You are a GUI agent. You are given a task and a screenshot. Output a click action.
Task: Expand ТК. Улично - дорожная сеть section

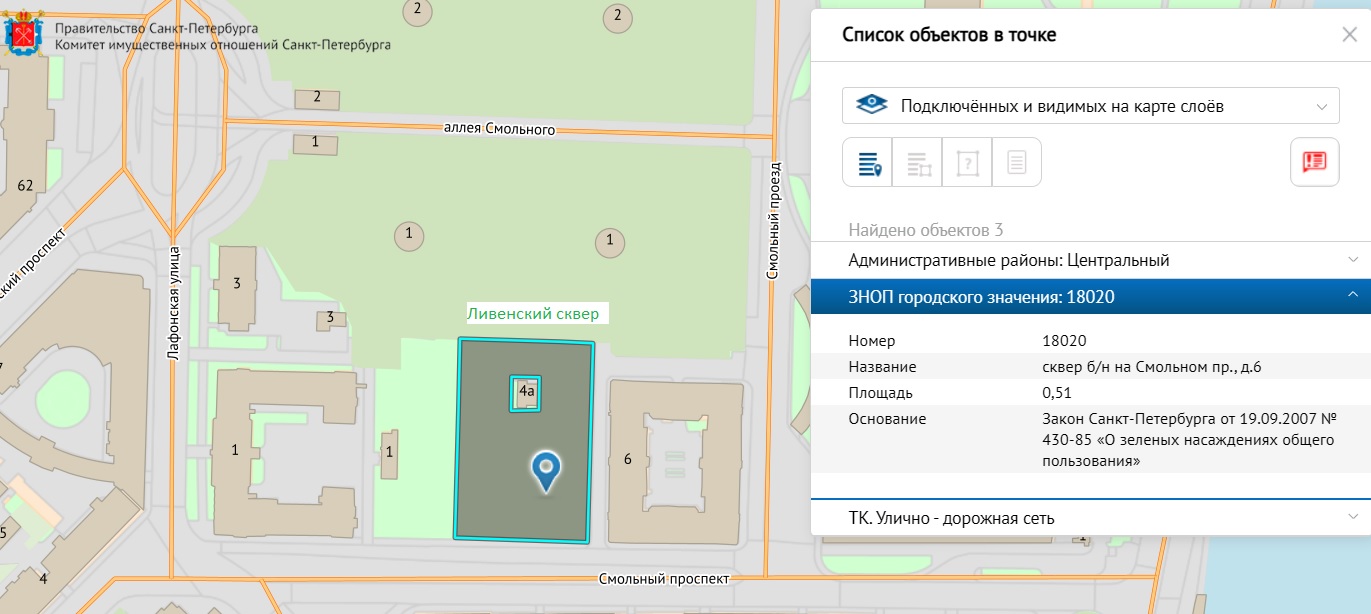(x=1090, y=518)
